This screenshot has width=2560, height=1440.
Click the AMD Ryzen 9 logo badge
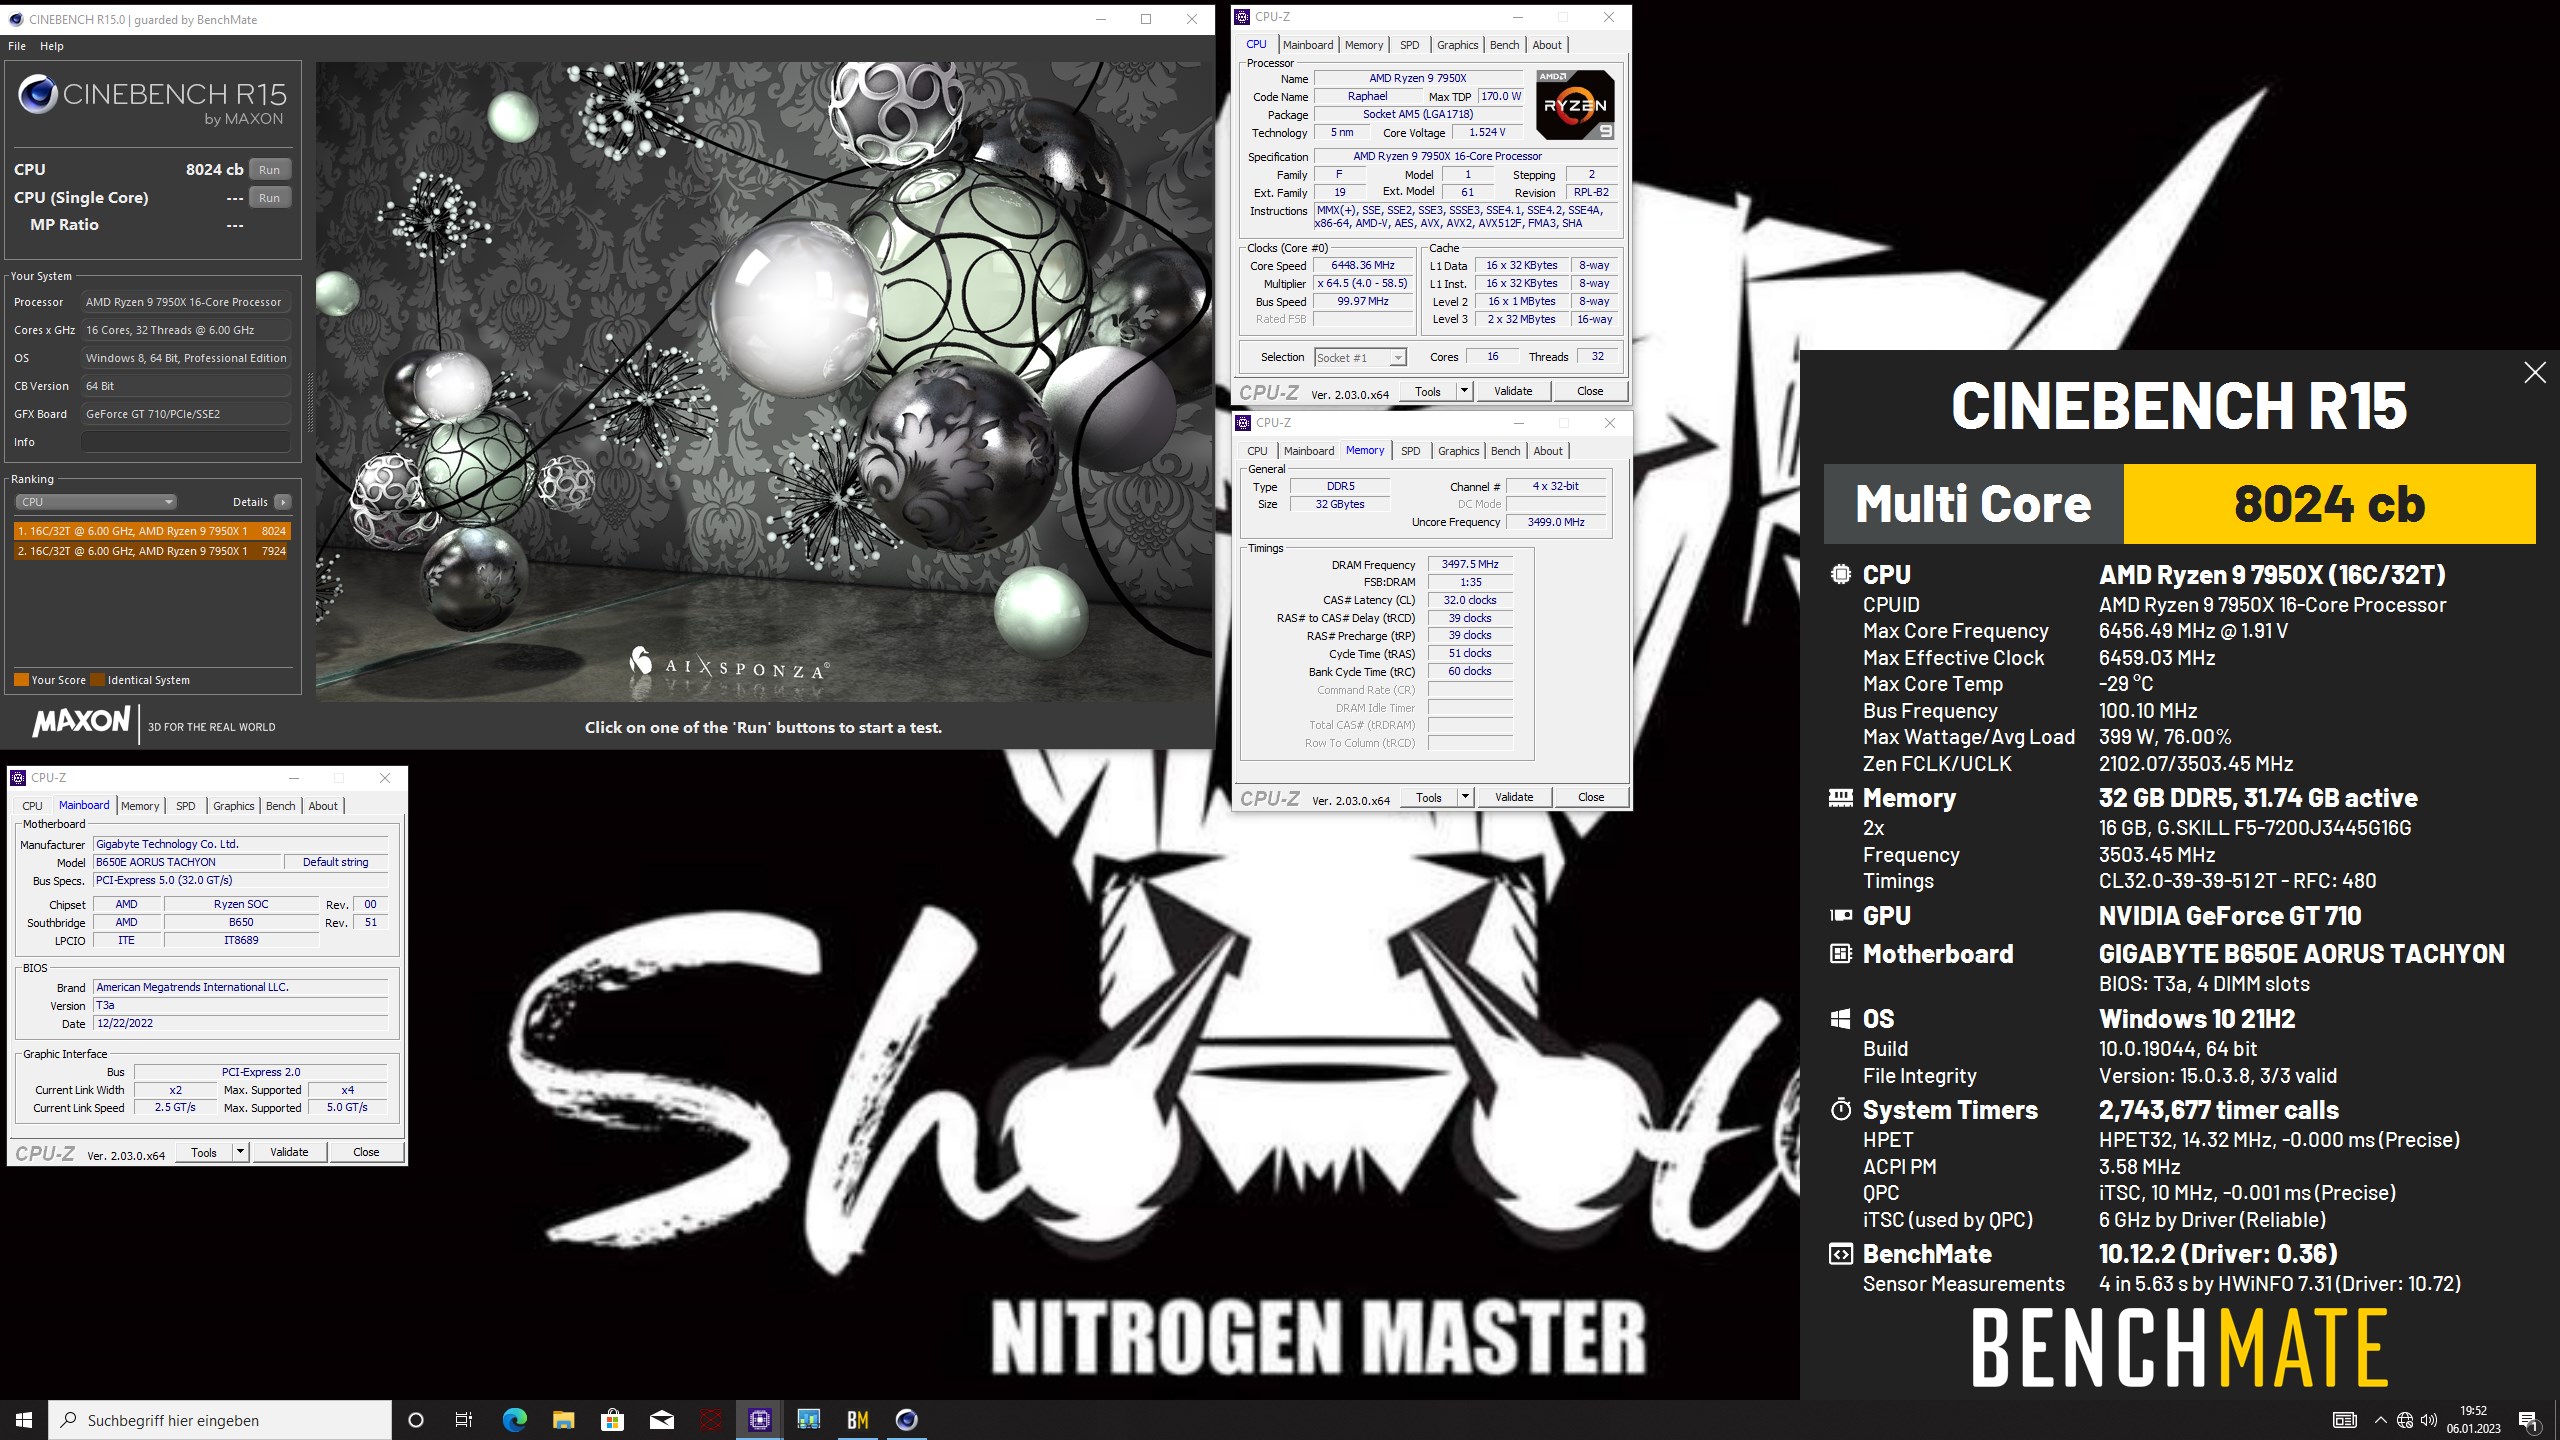pos(1575,105)
